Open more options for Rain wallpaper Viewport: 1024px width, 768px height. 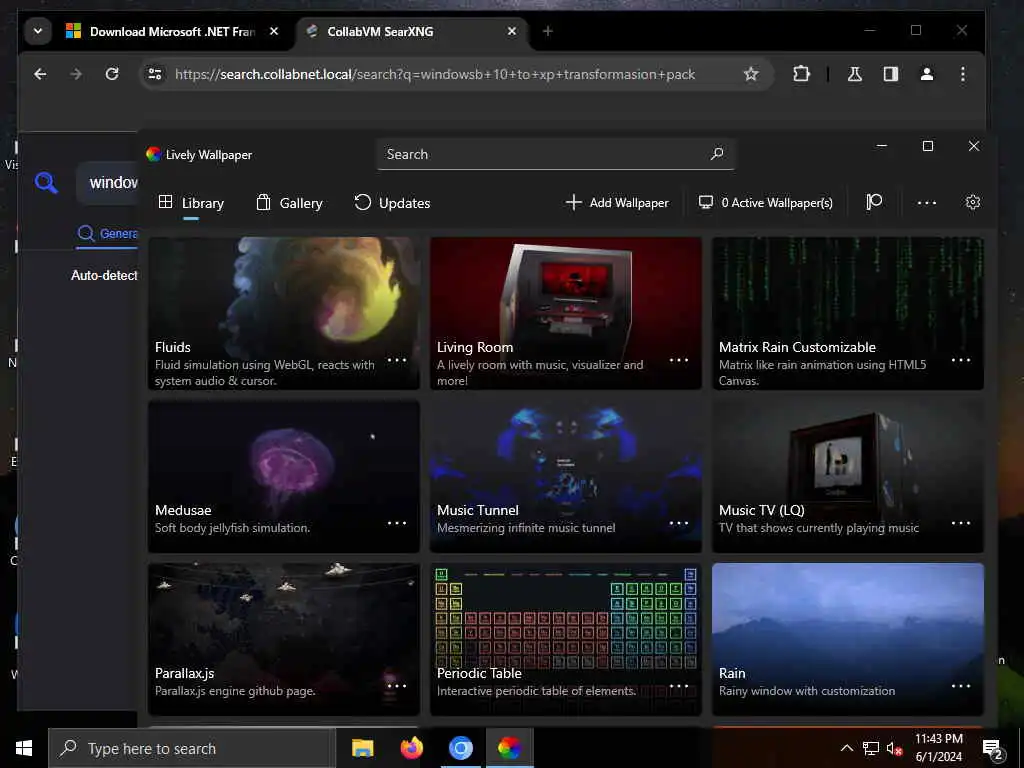[961, 686]
